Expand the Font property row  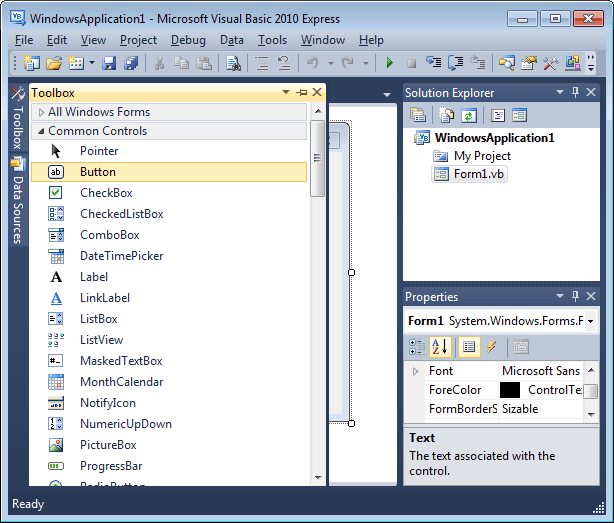pyautogui.click(x=415, y=372)
